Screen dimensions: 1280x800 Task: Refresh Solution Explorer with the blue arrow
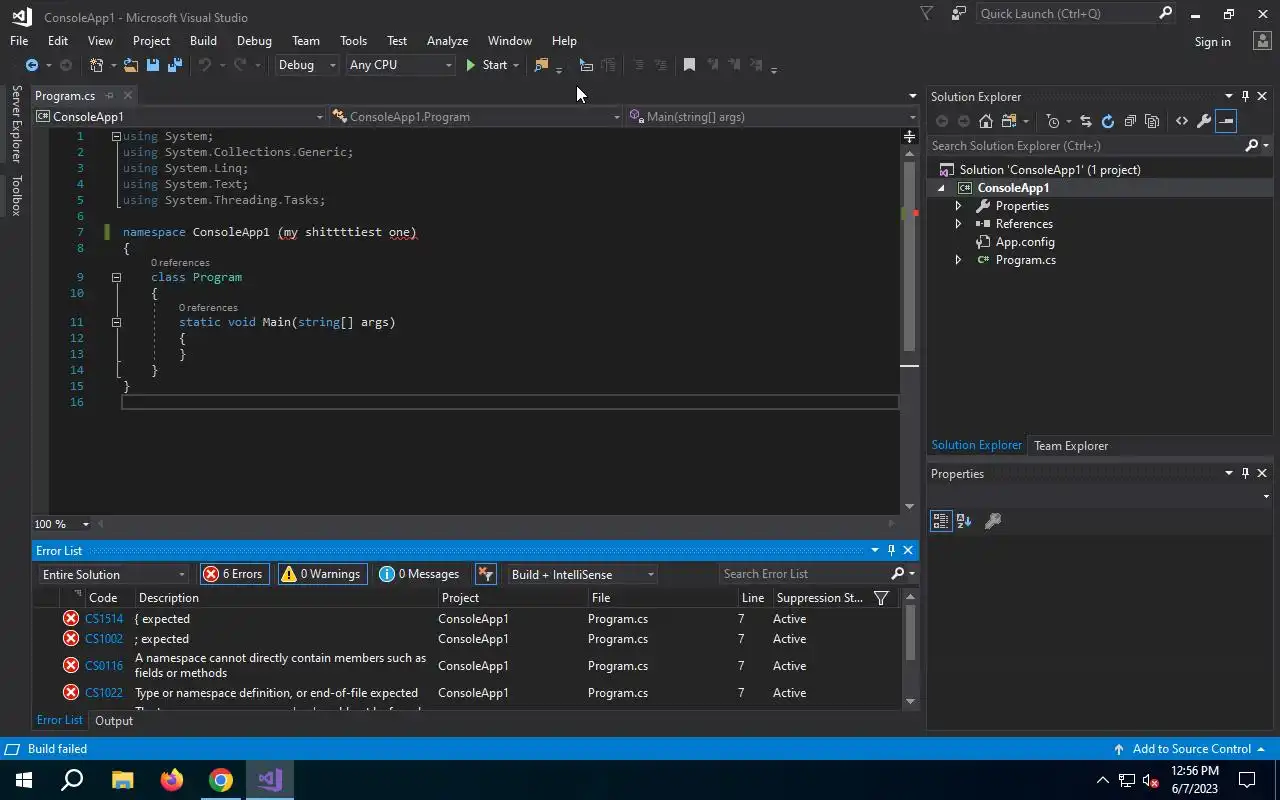[1108, 121]
